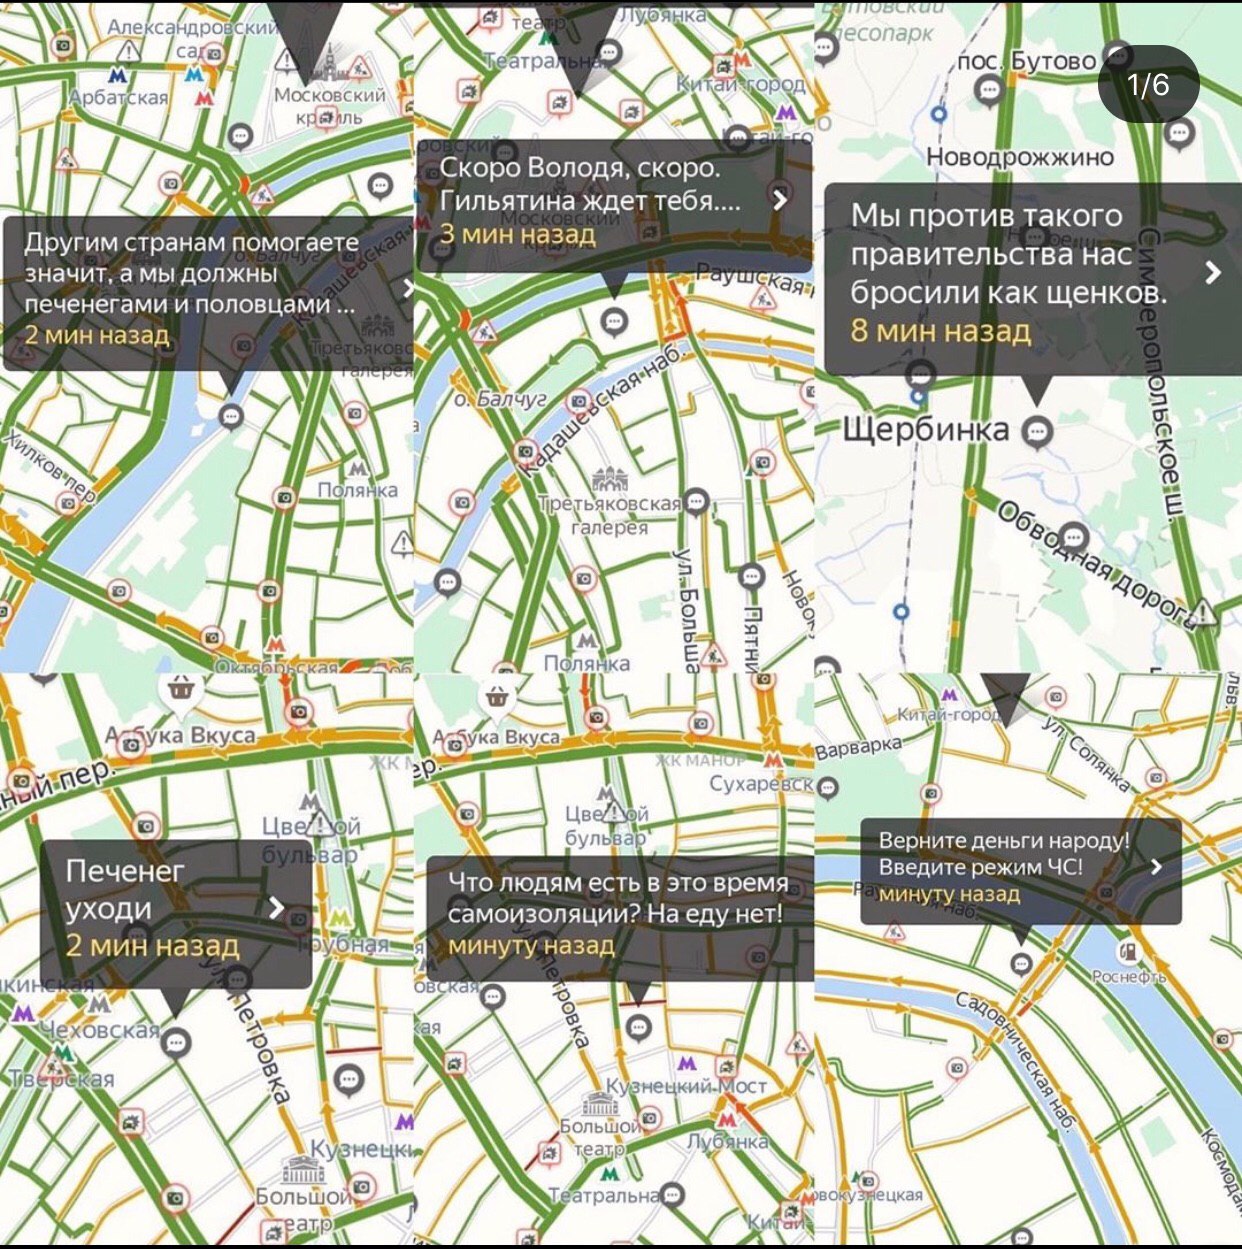Tap the roadwork sign beside Раушская label
1242x1249 pixels.
(762, 297)
